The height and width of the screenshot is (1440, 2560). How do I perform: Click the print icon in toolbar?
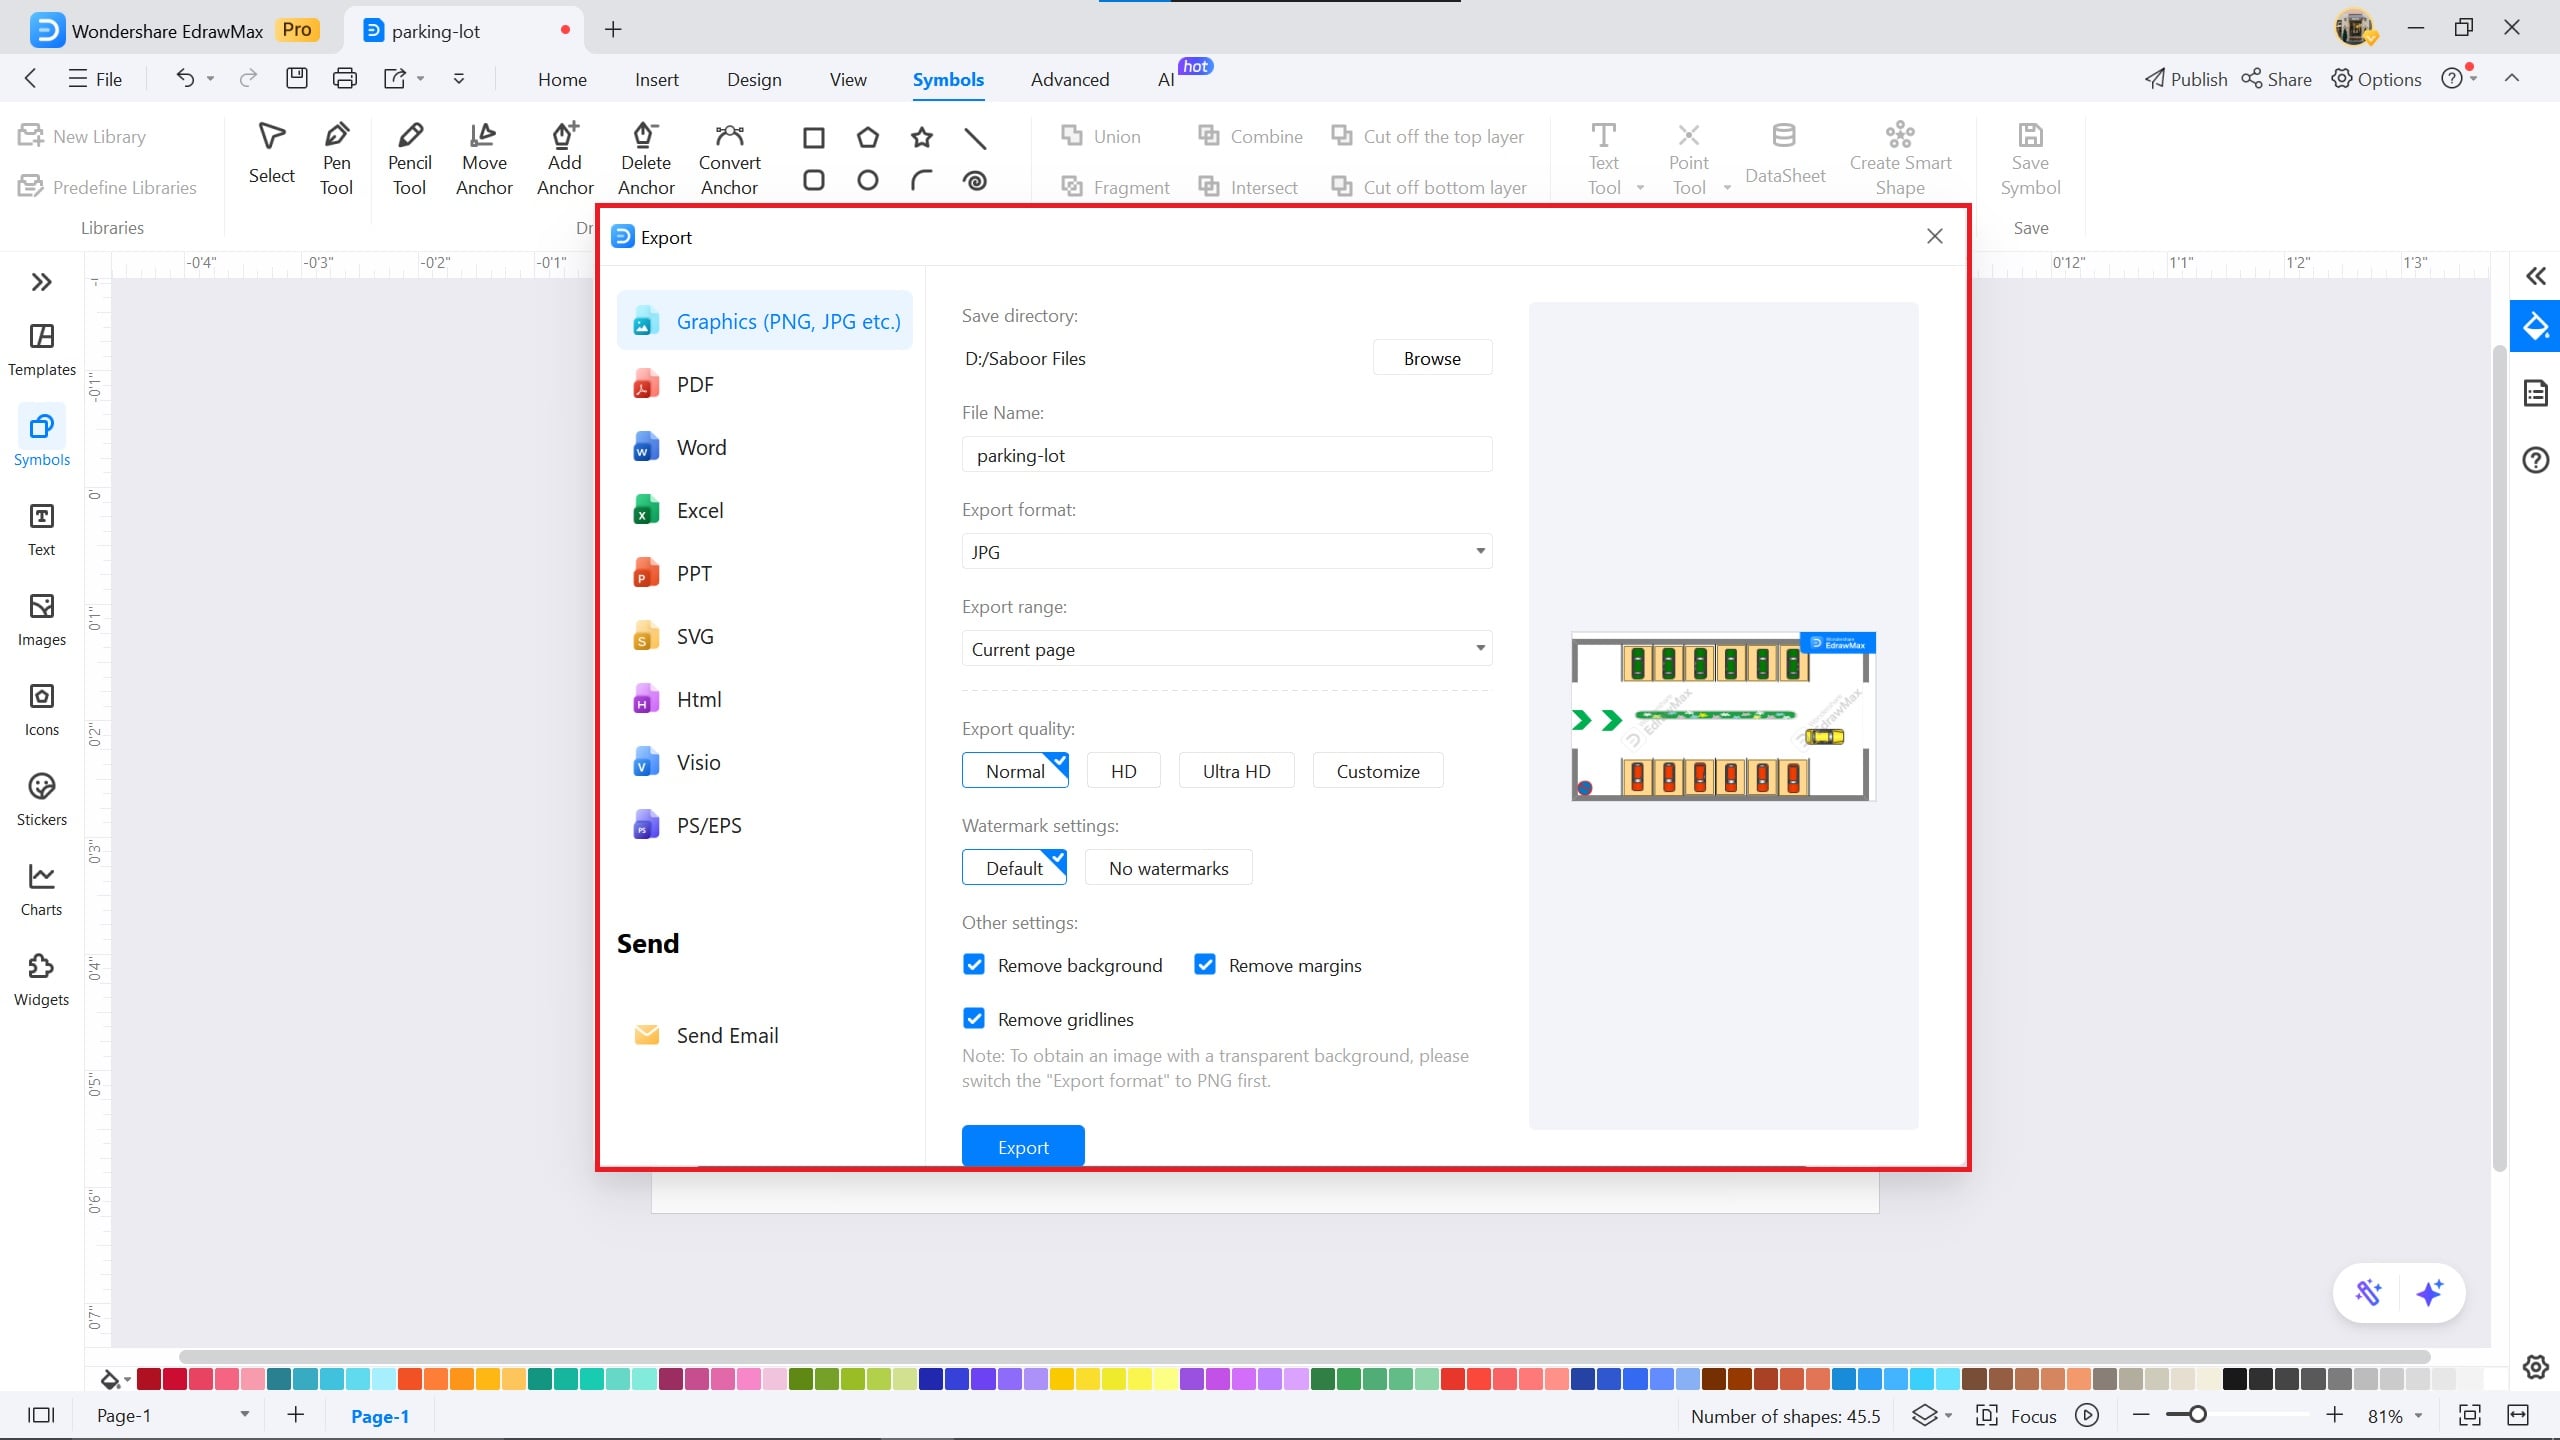click(x=344, y=78)
